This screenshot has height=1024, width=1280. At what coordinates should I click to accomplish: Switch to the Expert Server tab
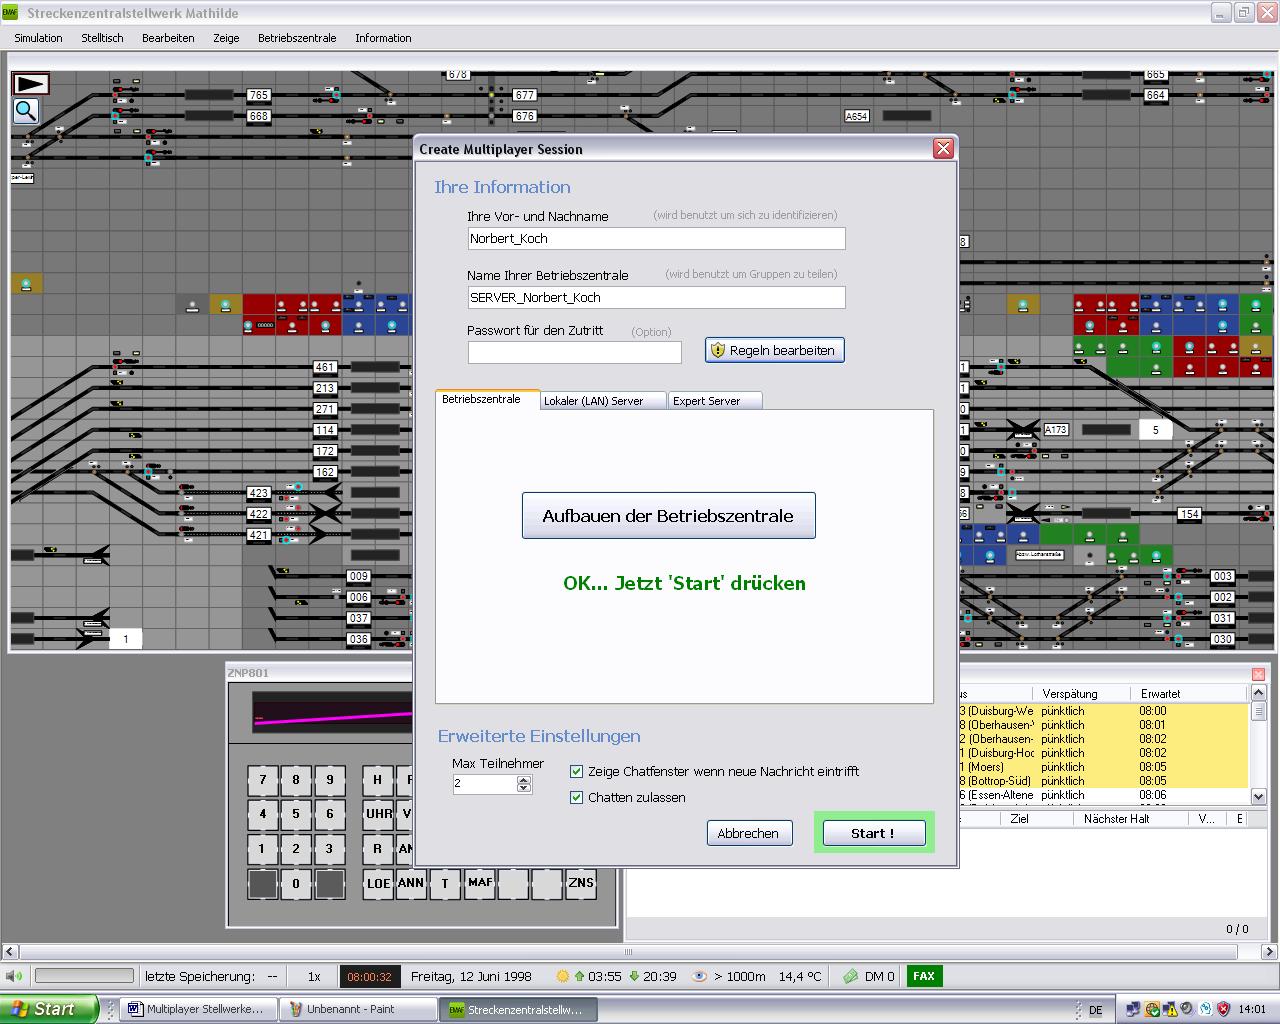click(706, 401)
